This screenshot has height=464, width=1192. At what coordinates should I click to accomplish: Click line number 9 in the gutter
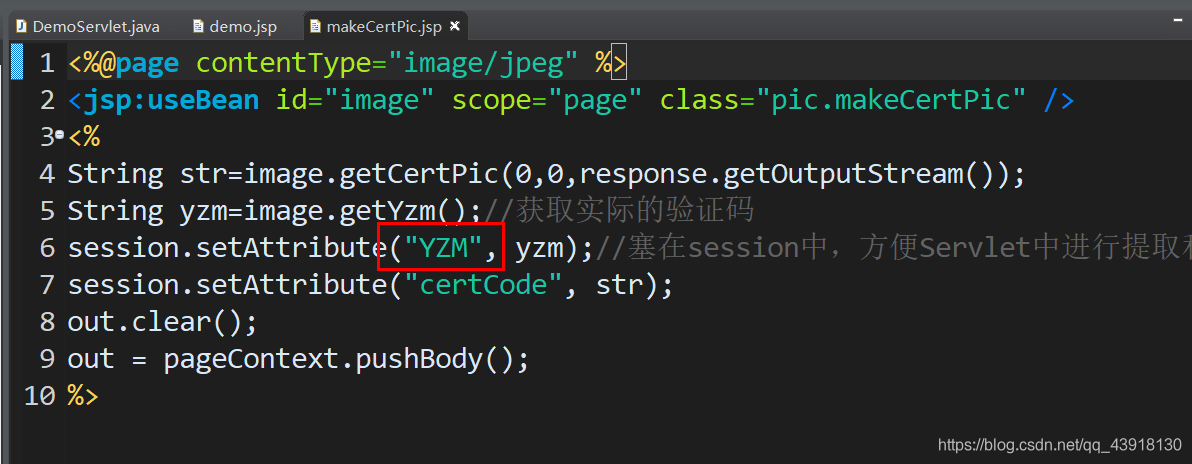47,359
